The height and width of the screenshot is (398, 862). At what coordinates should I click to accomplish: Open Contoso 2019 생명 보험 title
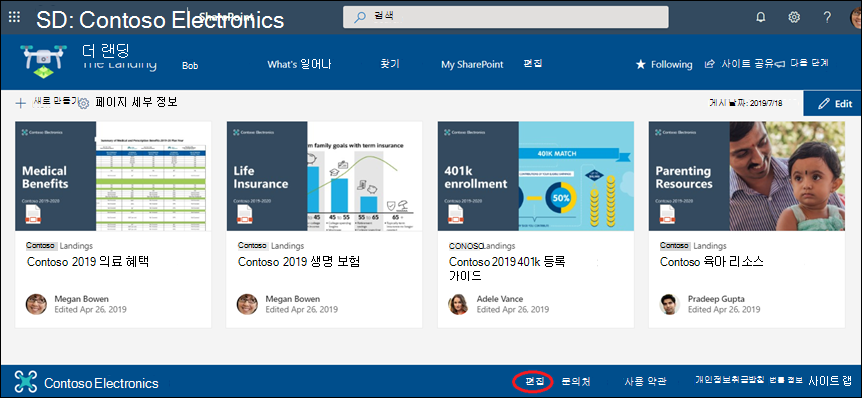[x=299, y=262]
